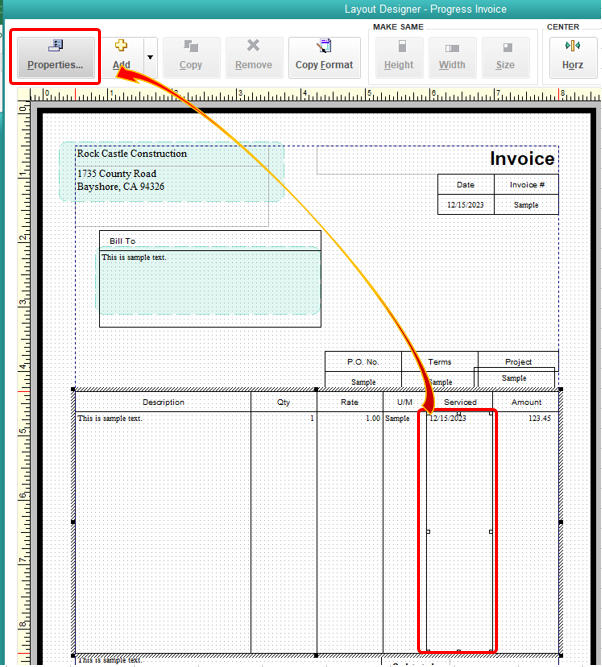
Task: Select the Sample value under Project
Action: point(514,378)
